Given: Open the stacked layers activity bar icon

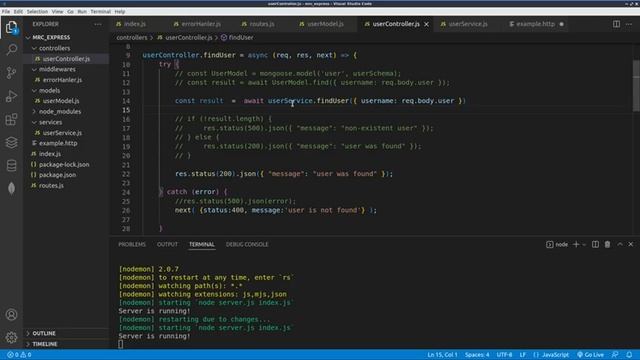Looking at the screenshot, I should coord(11,142).
